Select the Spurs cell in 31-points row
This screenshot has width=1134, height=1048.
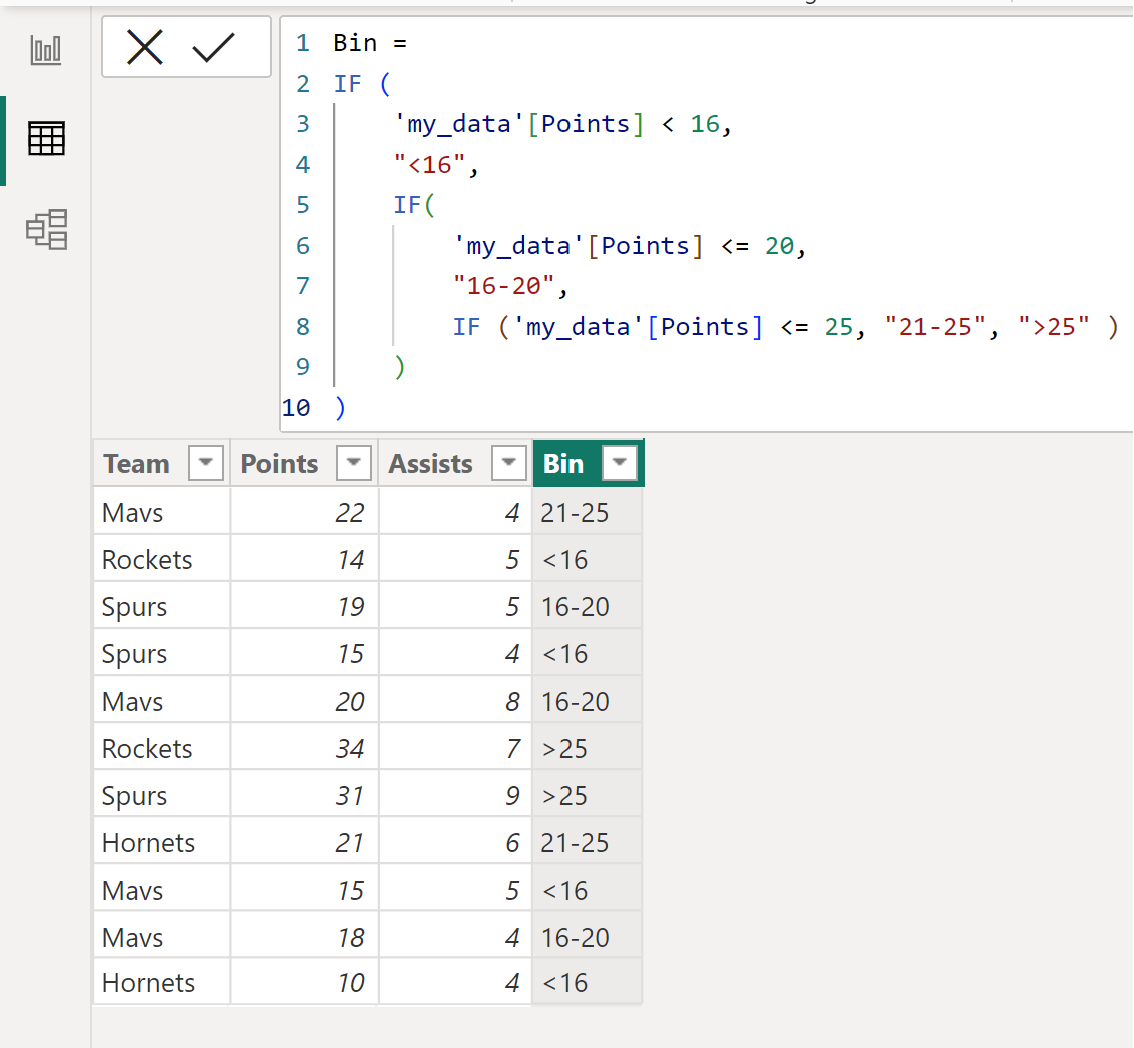[x=161, y=795]
